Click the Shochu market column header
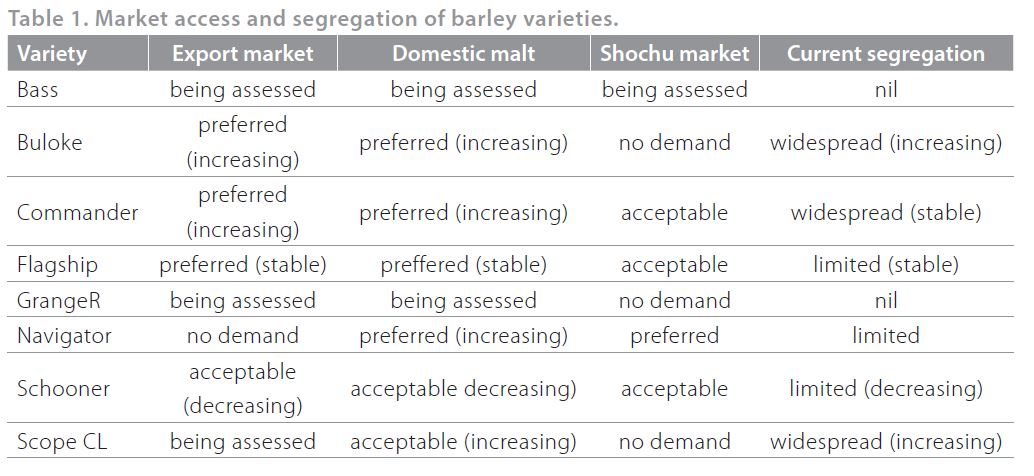This screenshot has width=1034, height=476. pyautogui.click(x=674, y=54)
